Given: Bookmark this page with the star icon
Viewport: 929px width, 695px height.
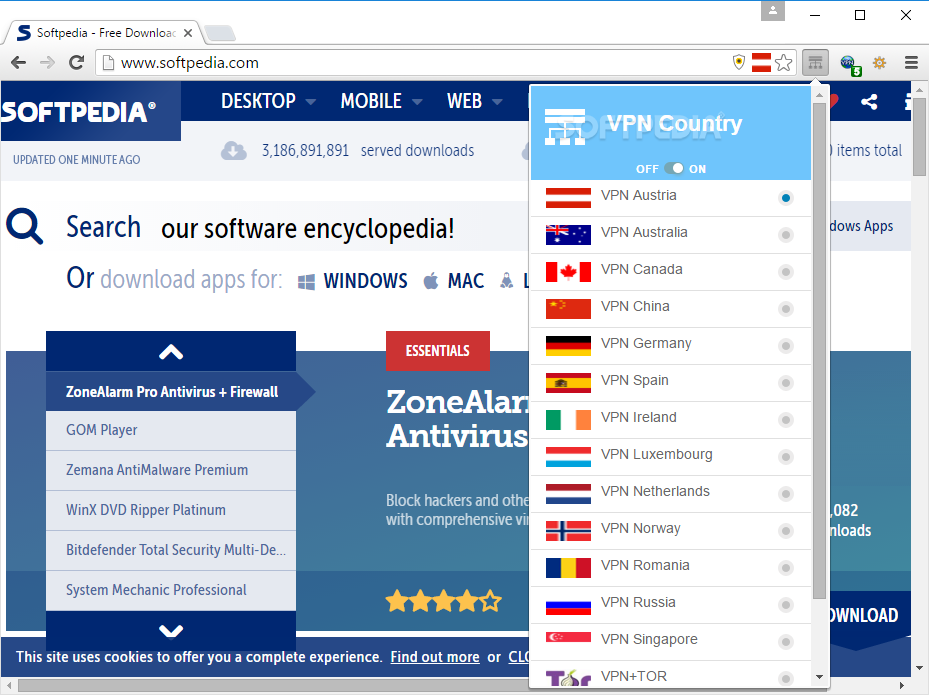Looking at the screenshot, I should (x=783, y=62).
